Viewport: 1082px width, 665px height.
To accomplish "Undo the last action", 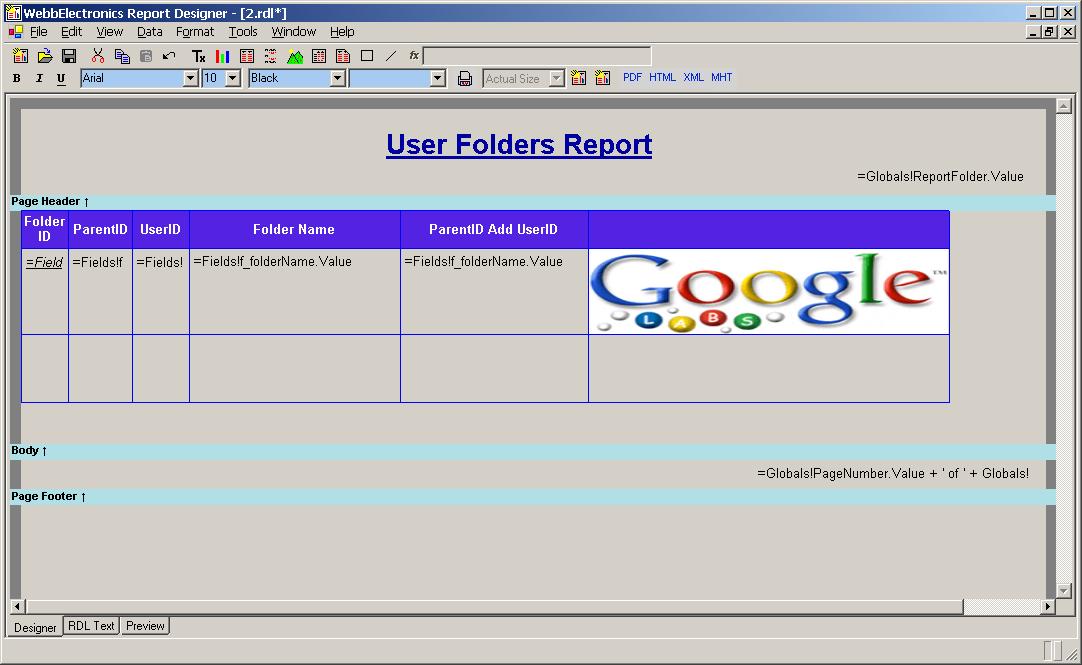I will pyautogui.click(x=169, y=56).
